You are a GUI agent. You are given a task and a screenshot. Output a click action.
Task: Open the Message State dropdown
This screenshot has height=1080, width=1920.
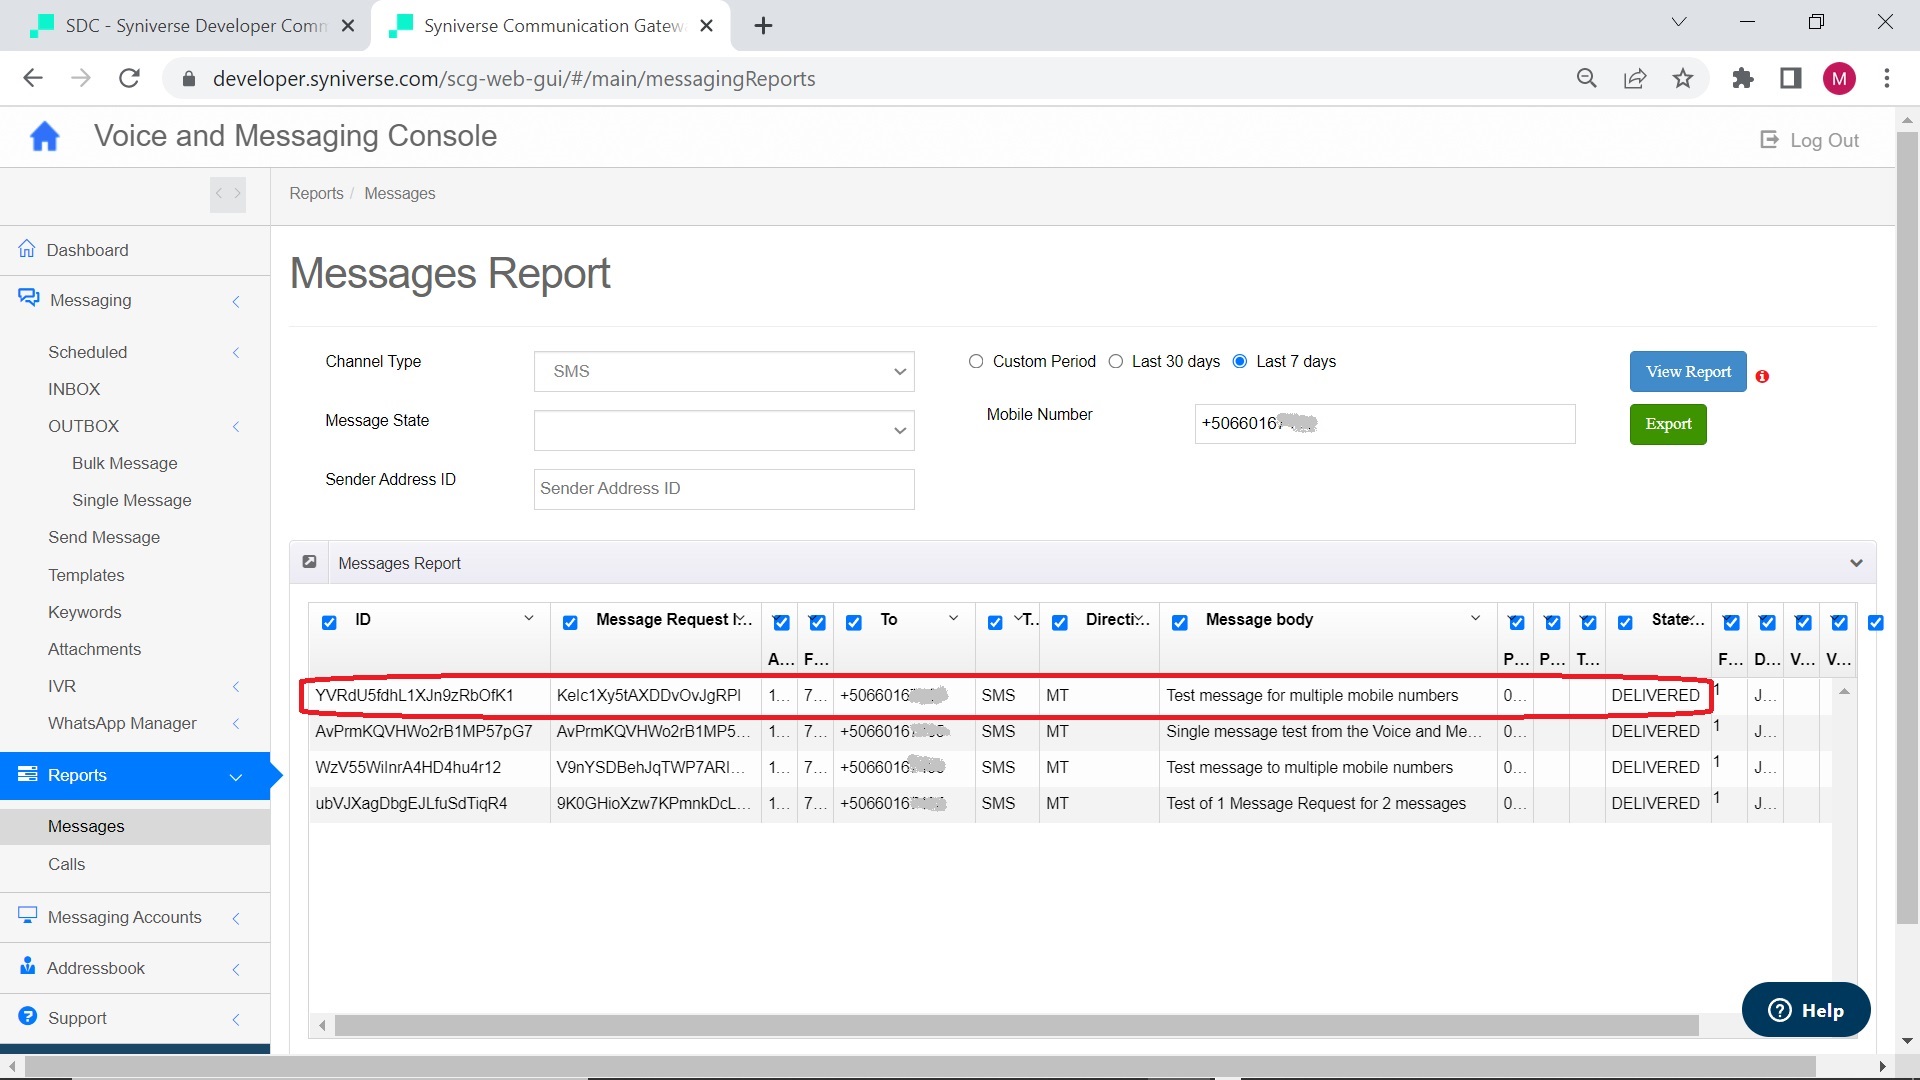[724, 430]
